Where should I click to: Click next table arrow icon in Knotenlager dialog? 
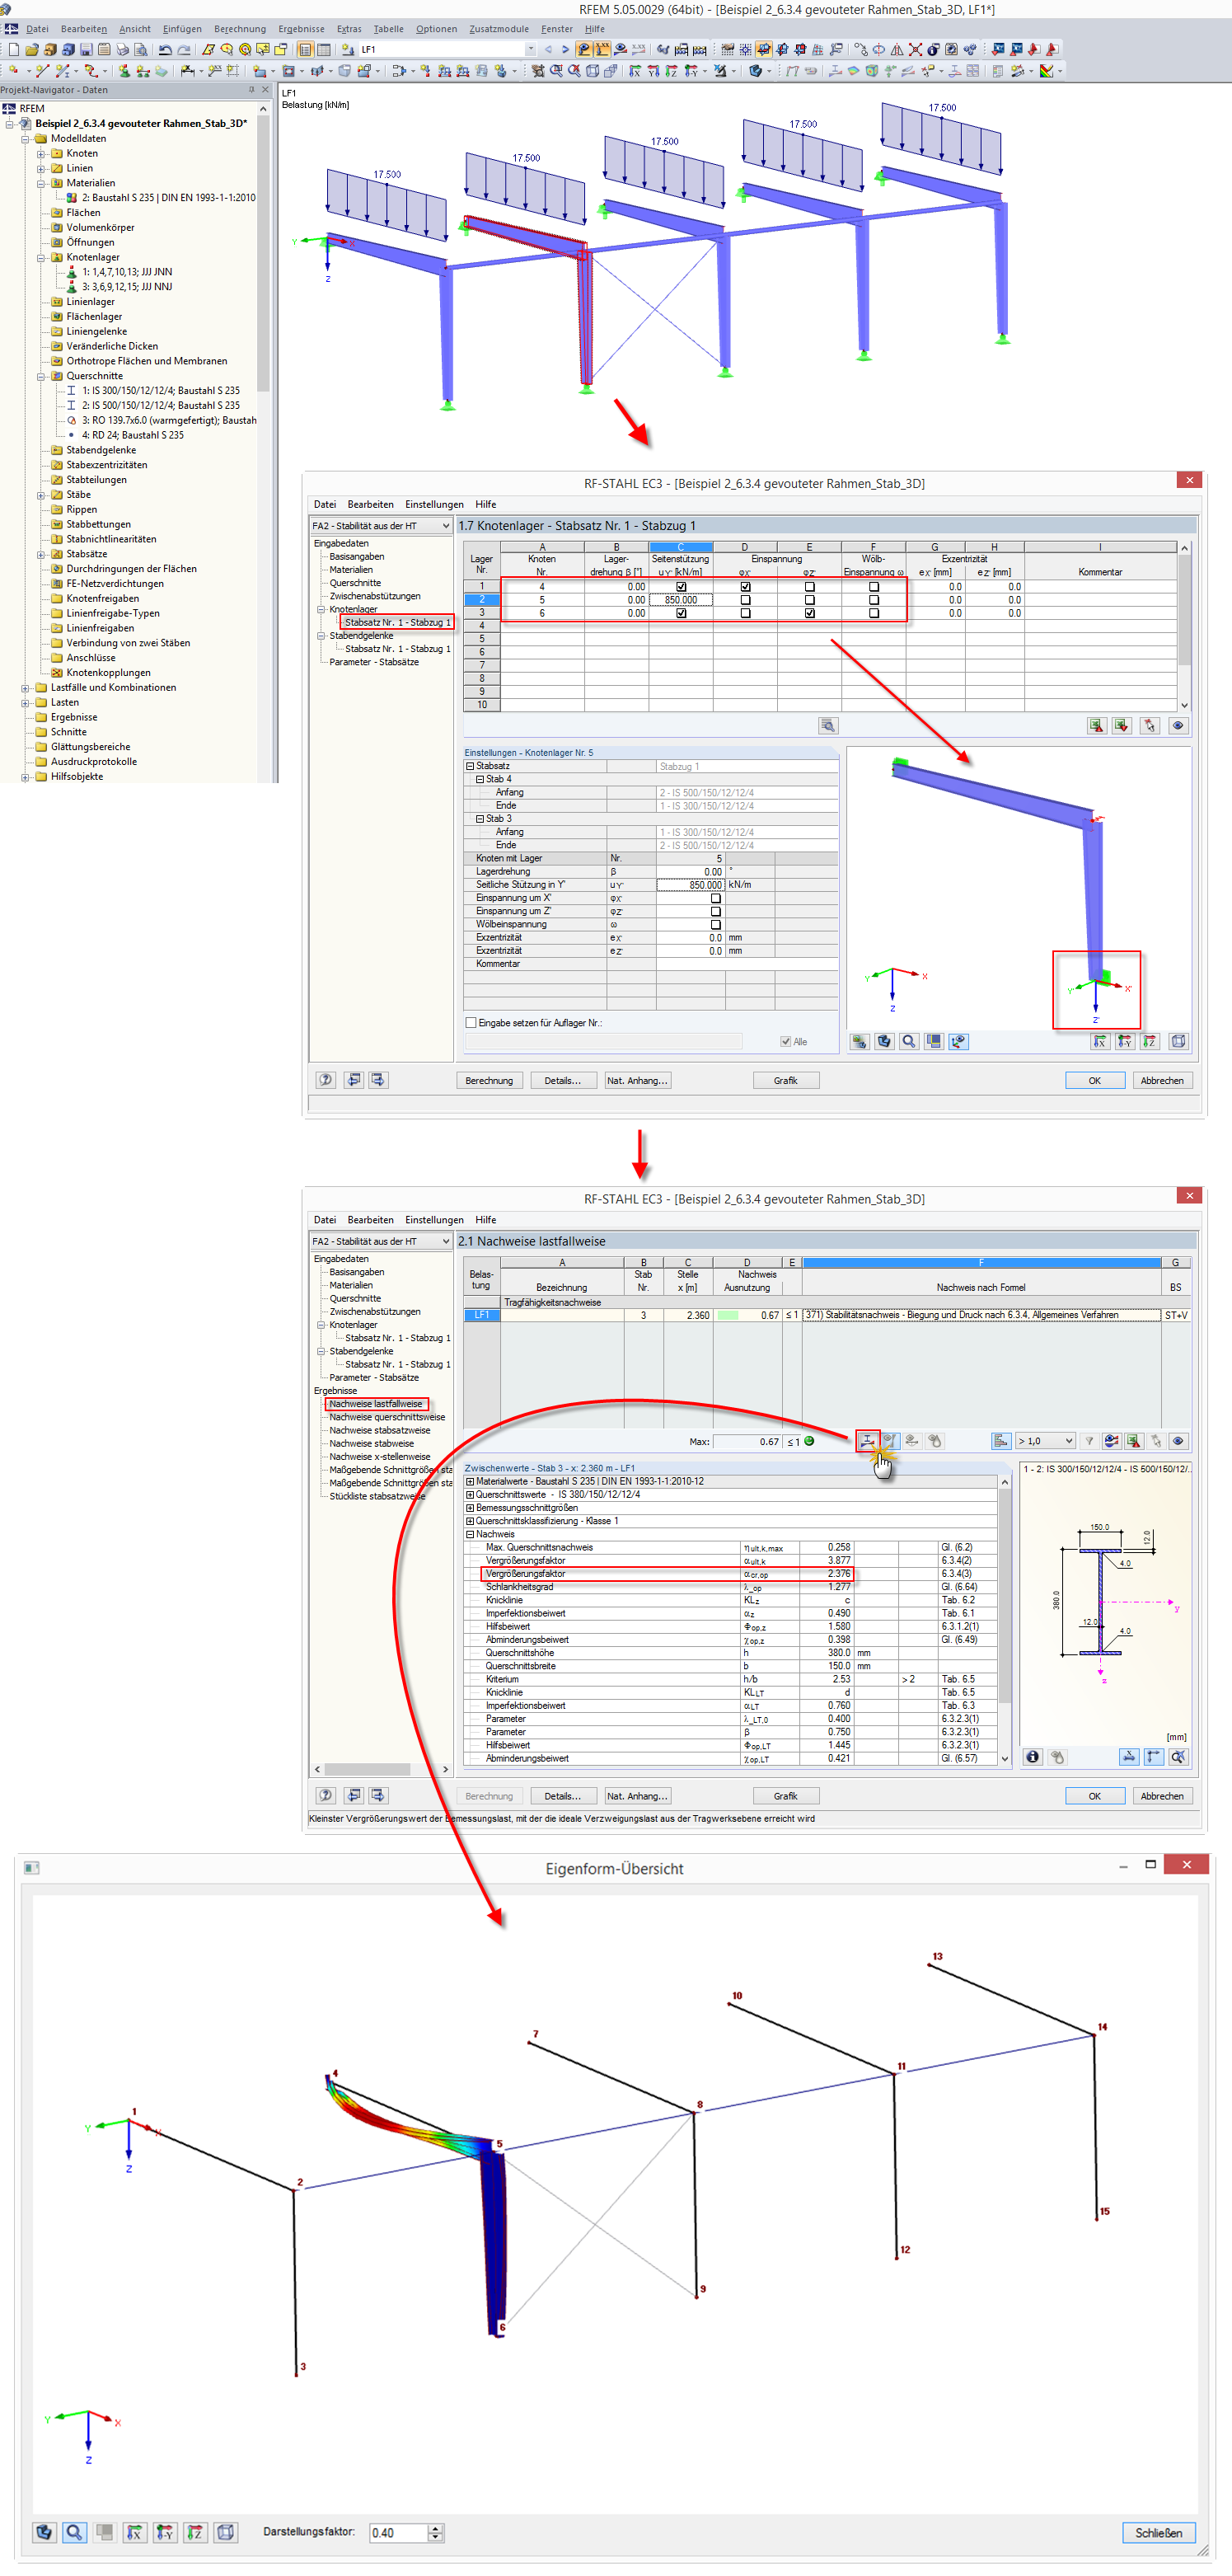point(377,1080)
